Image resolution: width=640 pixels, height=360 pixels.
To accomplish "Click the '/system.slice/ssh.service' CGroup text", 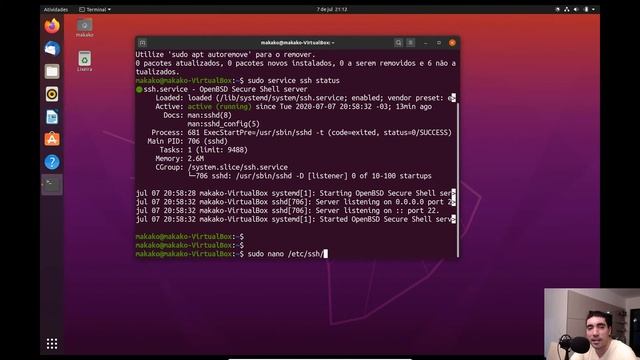I will pos(238,167).
